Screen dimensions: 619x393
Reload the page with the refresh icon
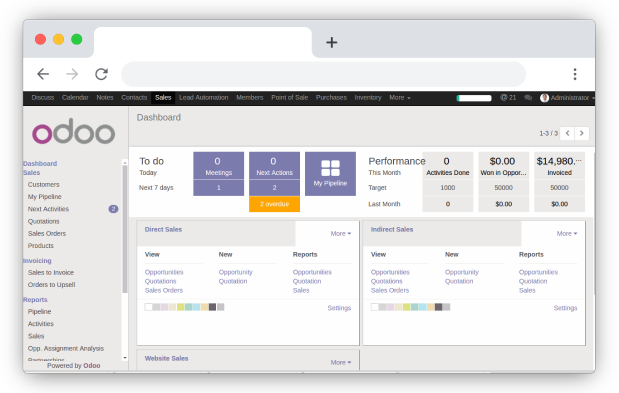[101, 74]
